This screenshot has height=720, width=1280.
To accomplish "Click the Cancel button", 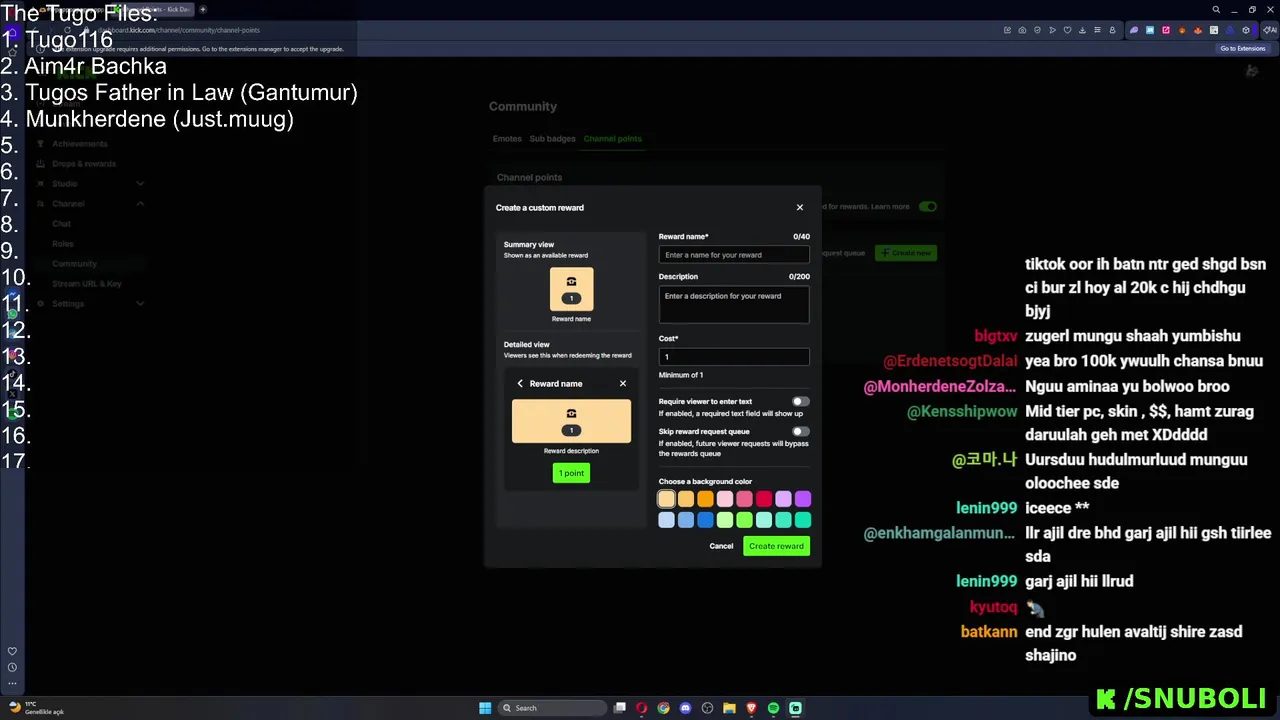I will (x=721, y=546).
